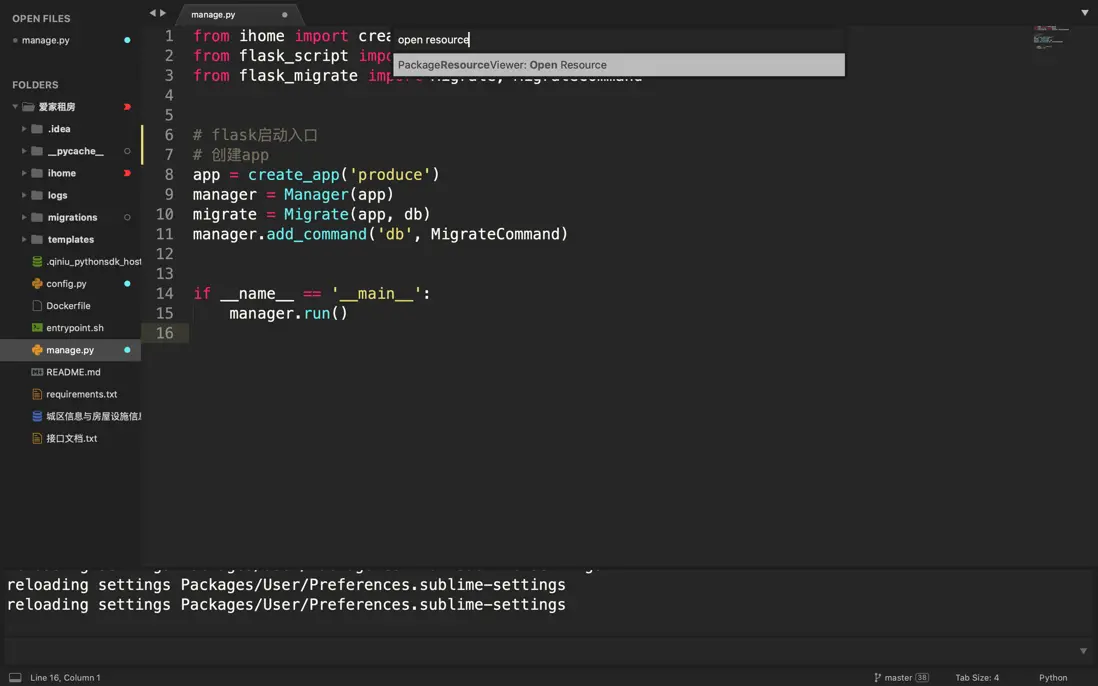The height and width of the screenshot is (686, 1098).
Task: Go to the previous tab arrow
Action: coord(152,13)
